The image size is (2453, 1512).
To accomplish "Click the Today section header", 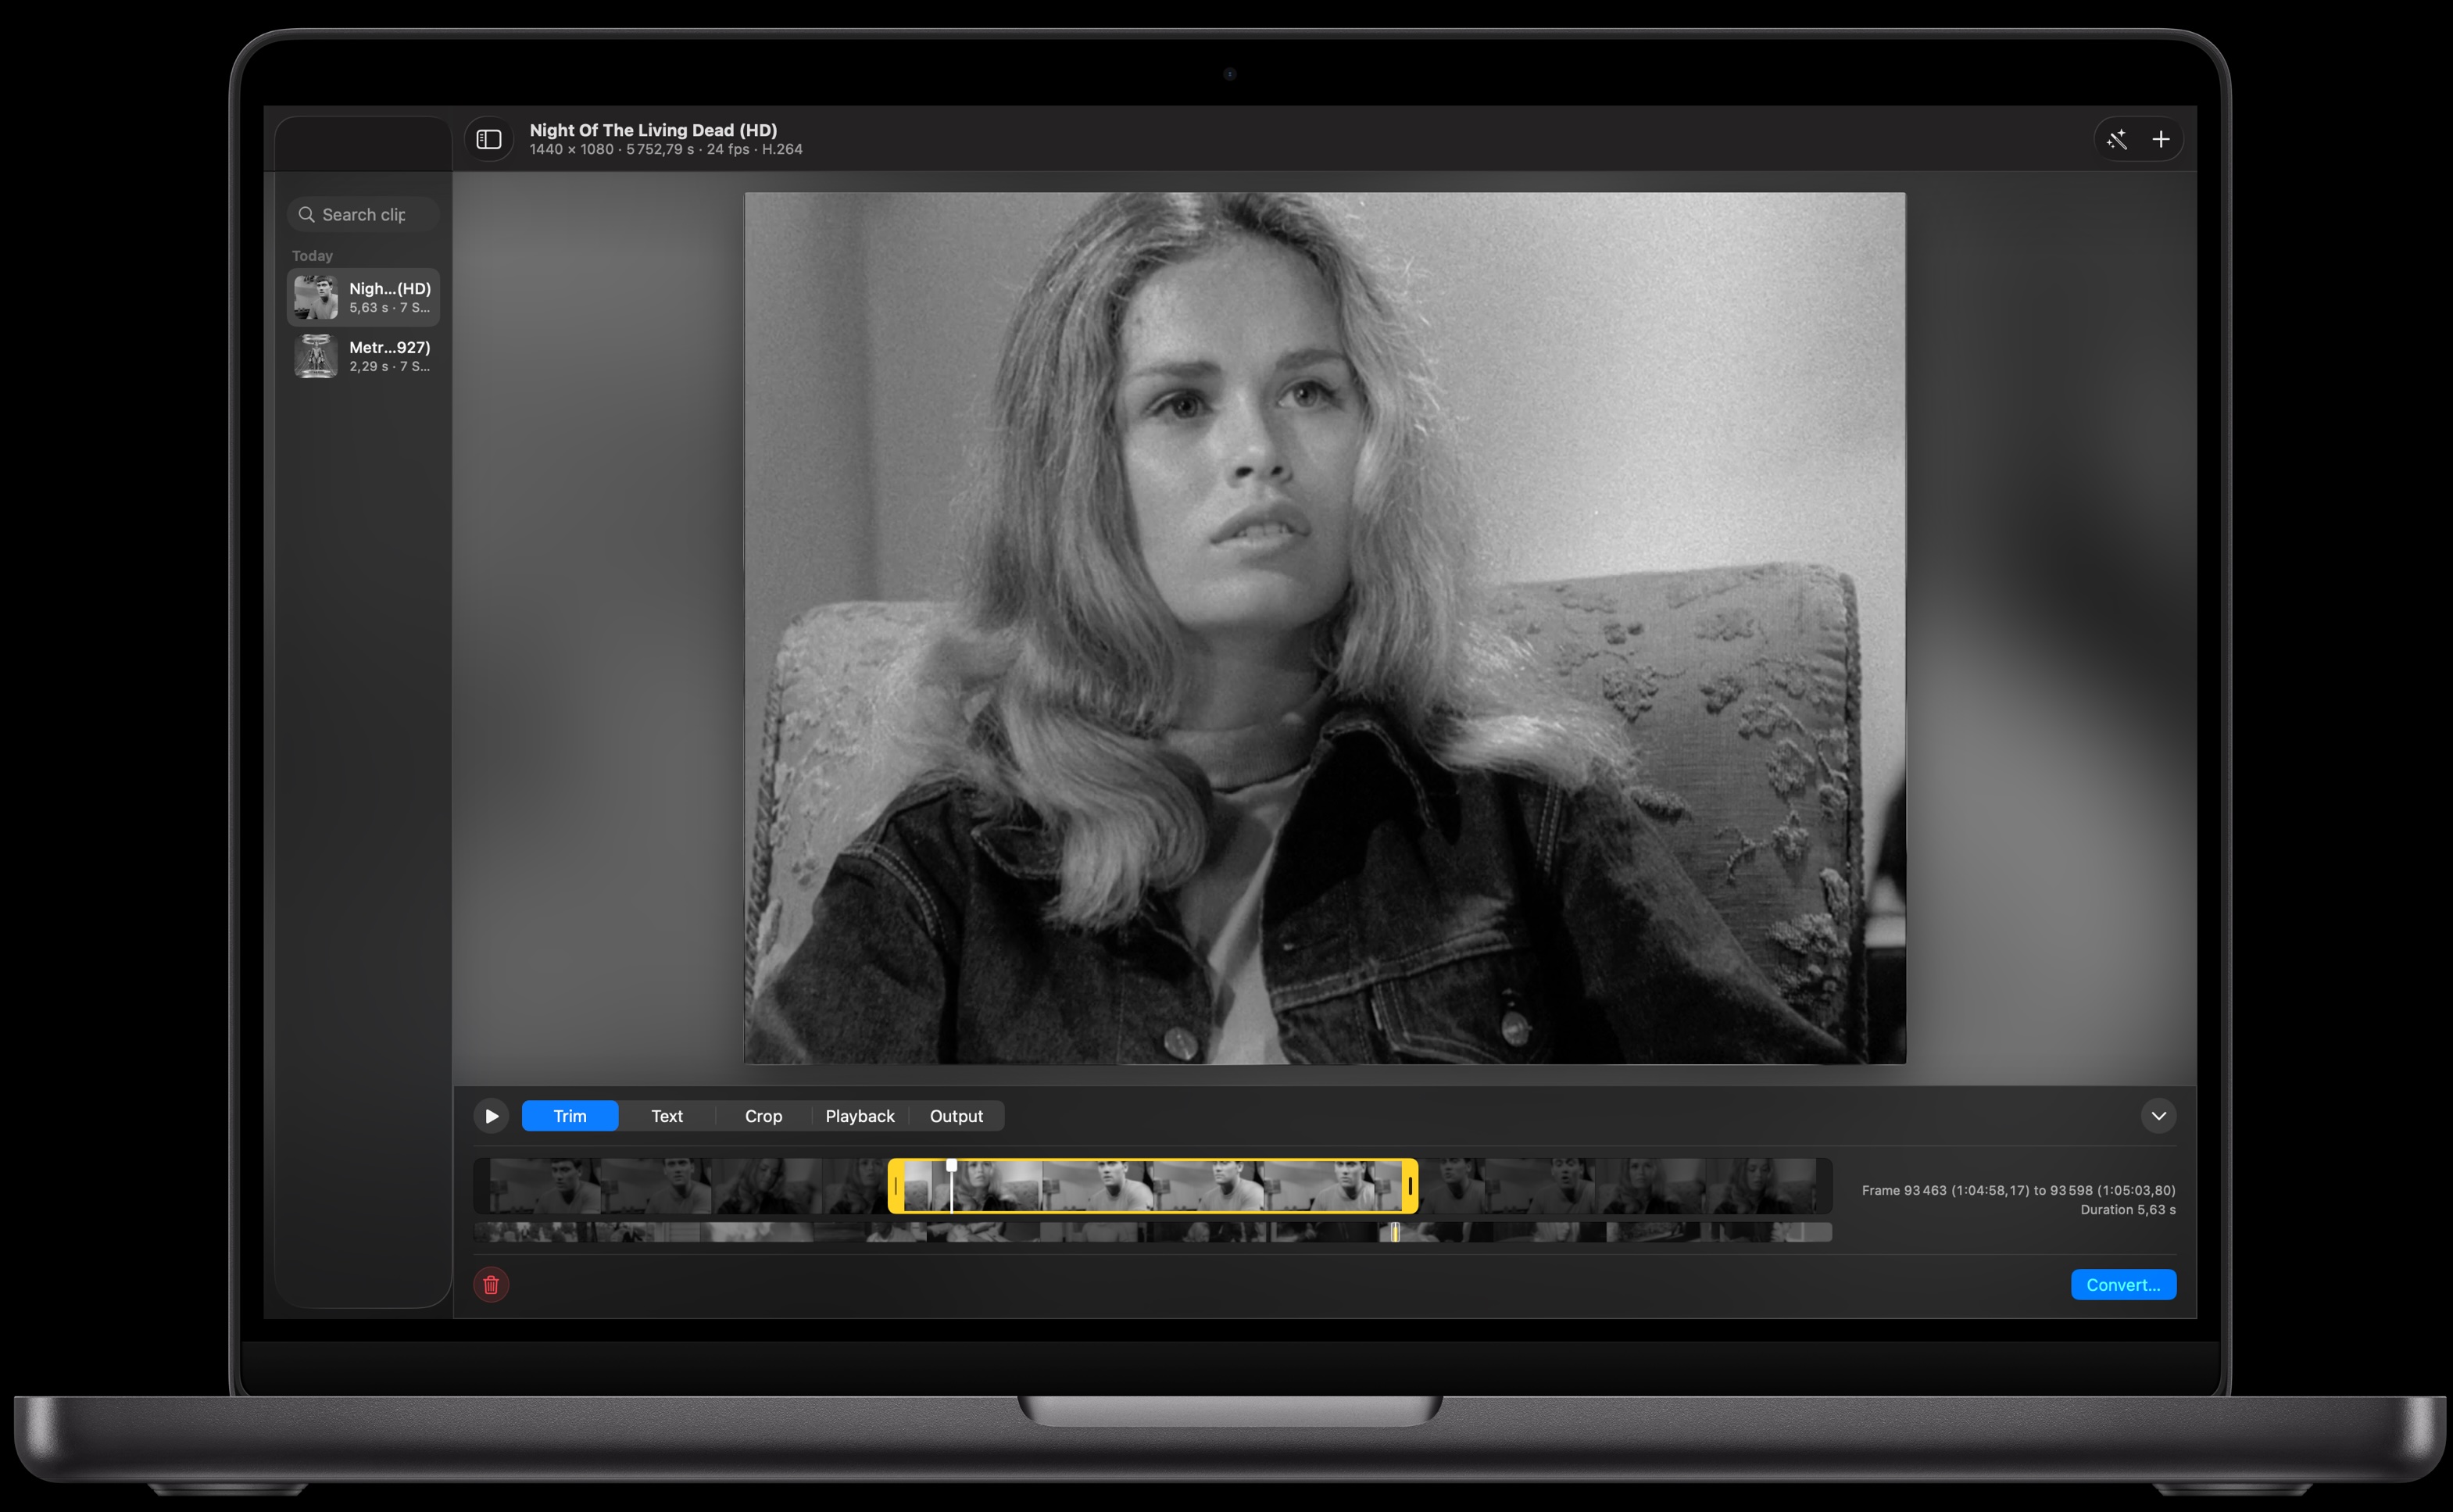I will (312, 256).
